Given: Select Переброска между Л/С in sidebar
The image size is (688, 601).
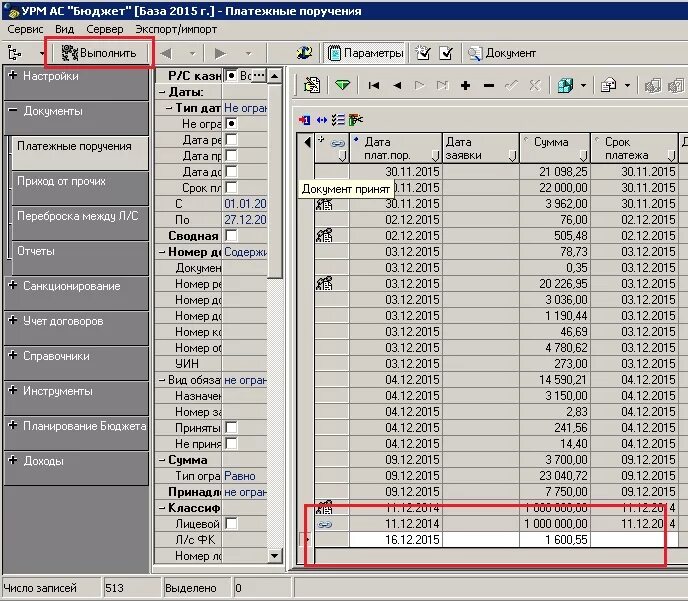Looking at the screenshot, I should coord(80,223).
